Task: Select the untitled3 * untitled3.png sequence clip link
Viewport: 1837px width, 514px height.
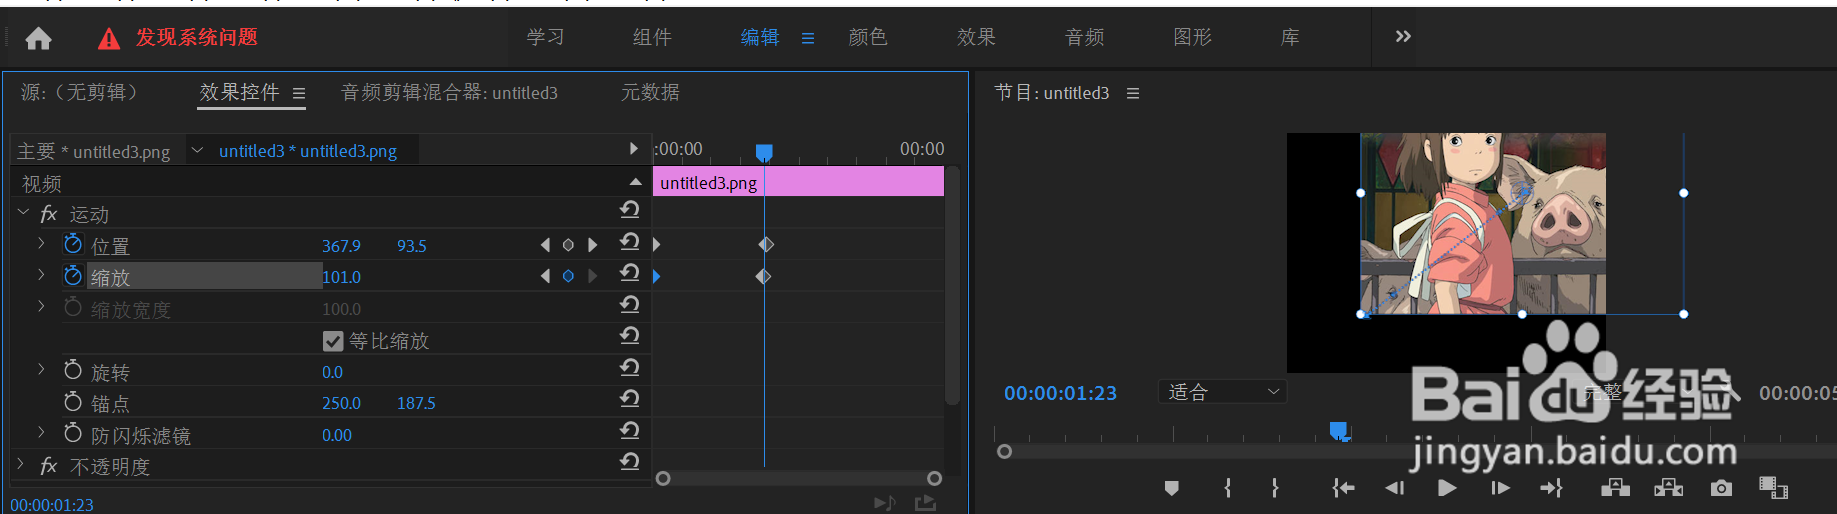Action: pos(308,151)
